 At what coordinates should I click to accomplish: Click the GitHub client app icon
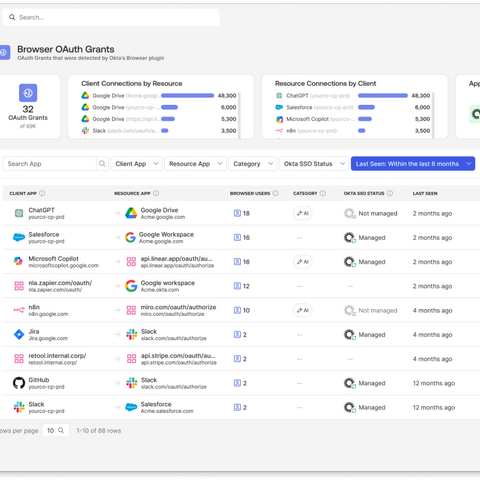[19, 383]
